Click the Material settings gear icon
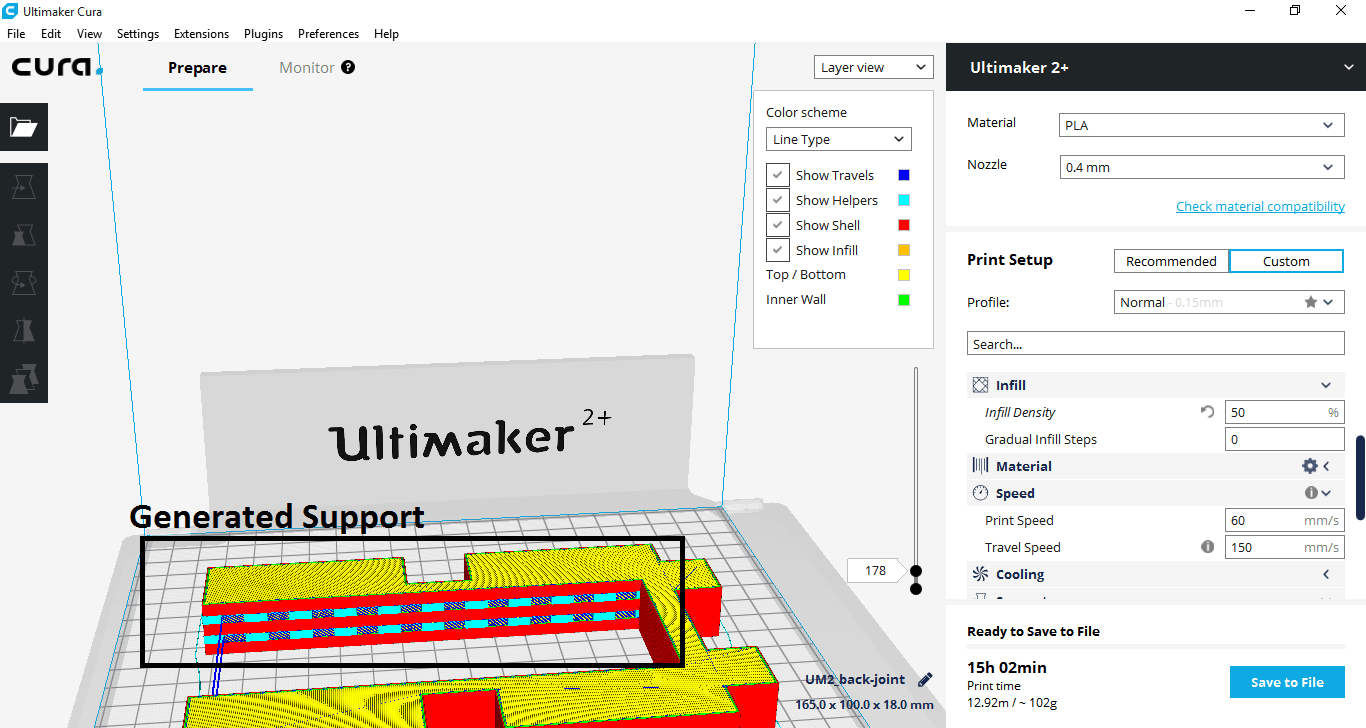1366x728 pixels. pyautogui.click(x=1309, y=466)
